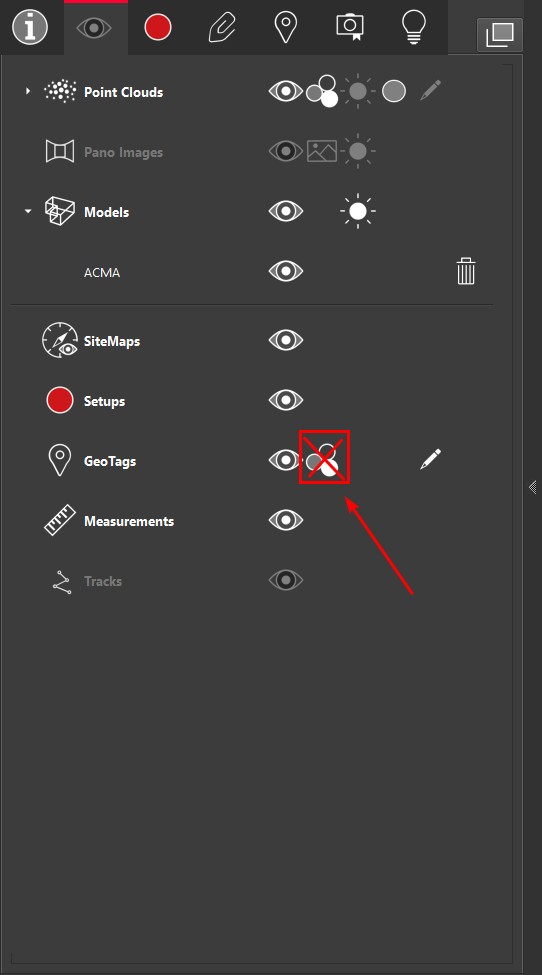542x975 pixels.
Task: Hide Point Clouds visibility eye
Action: pyautogui.click(x=286, y=91)
